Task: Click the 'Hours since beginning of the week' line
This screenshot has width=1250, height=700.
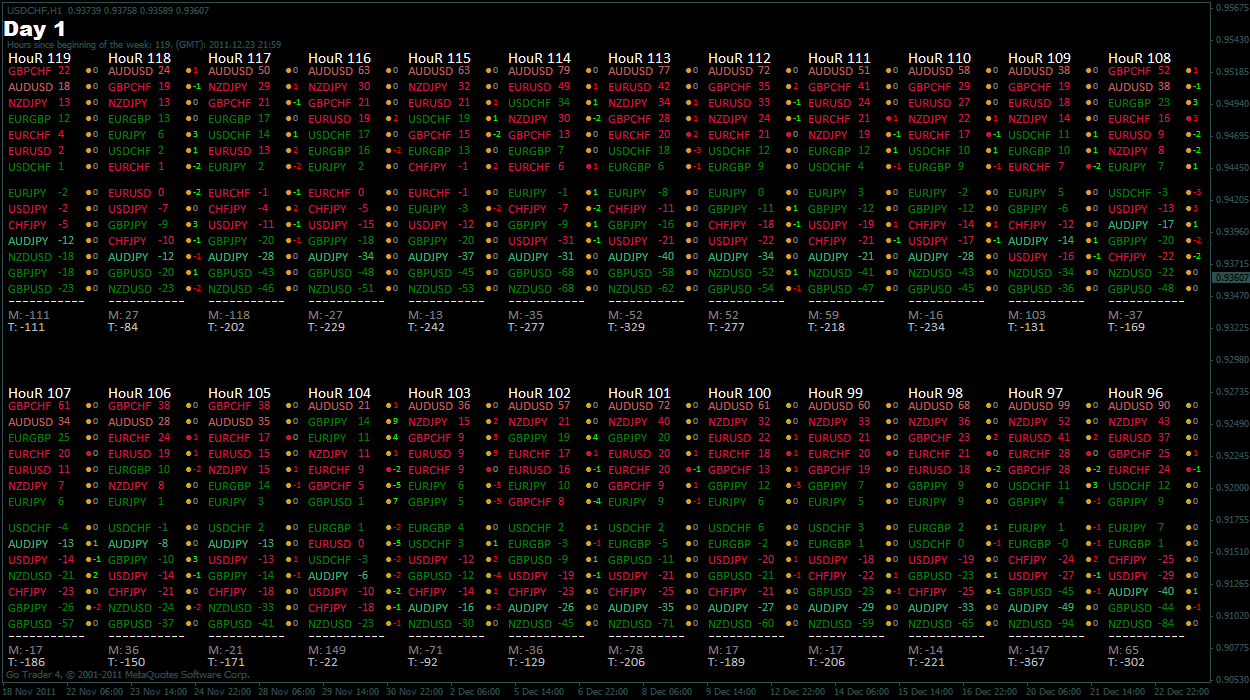Action: click(x=143, y=45)
